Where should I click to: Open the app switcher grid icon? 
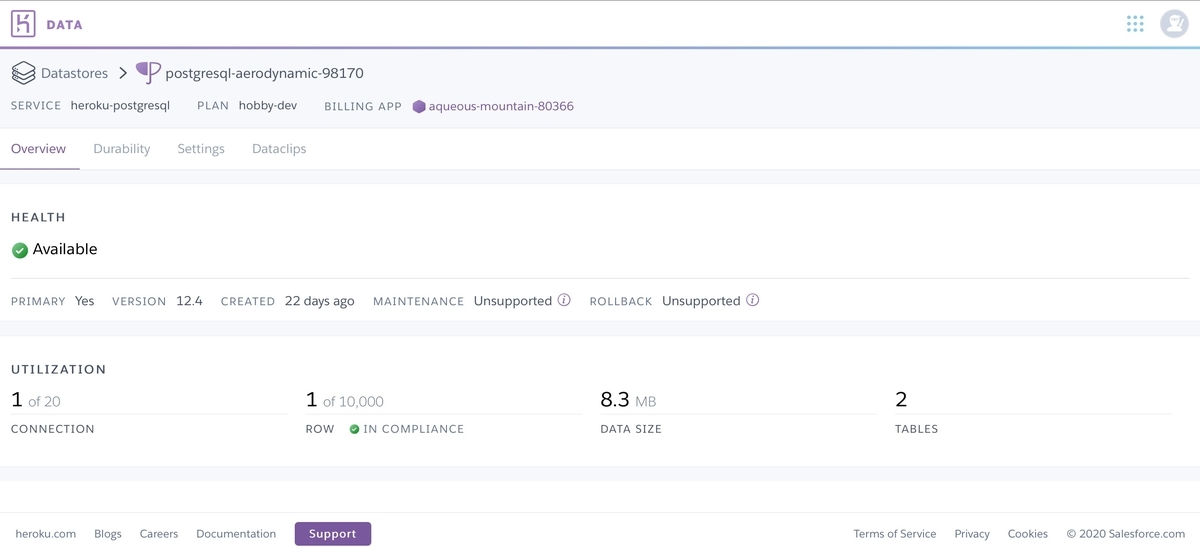click(1135, 24)
